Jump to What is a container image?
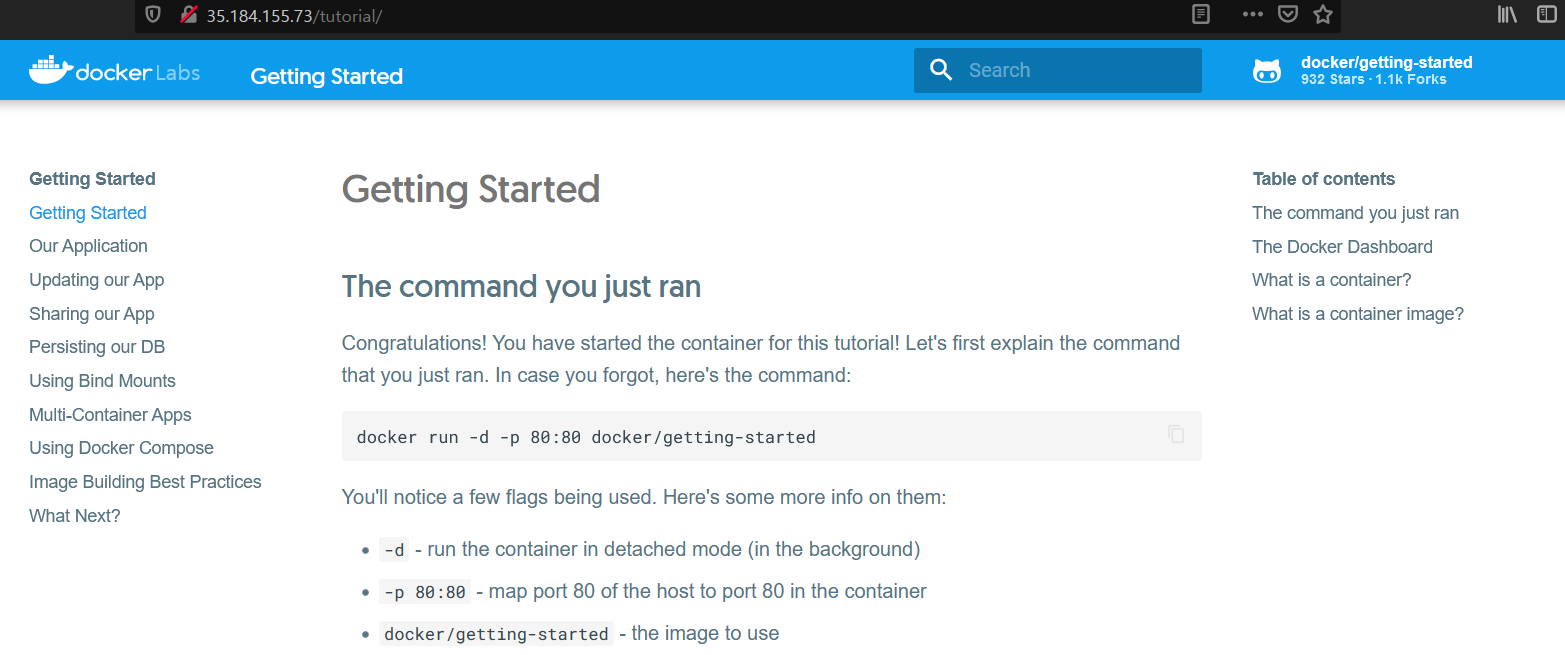The height and width of the screenshot is (655, 1565). (x=1357, y=314)
